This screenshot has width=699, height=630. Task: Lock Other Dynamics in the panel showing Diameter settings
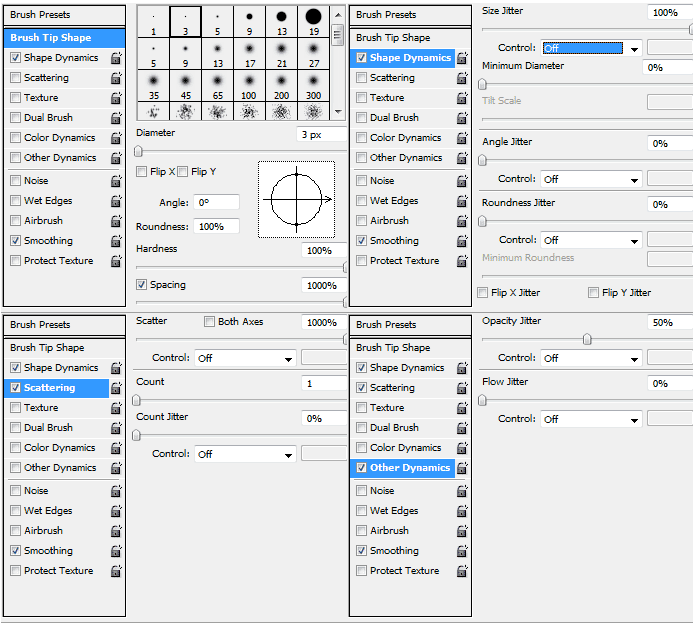click(116, 158)
